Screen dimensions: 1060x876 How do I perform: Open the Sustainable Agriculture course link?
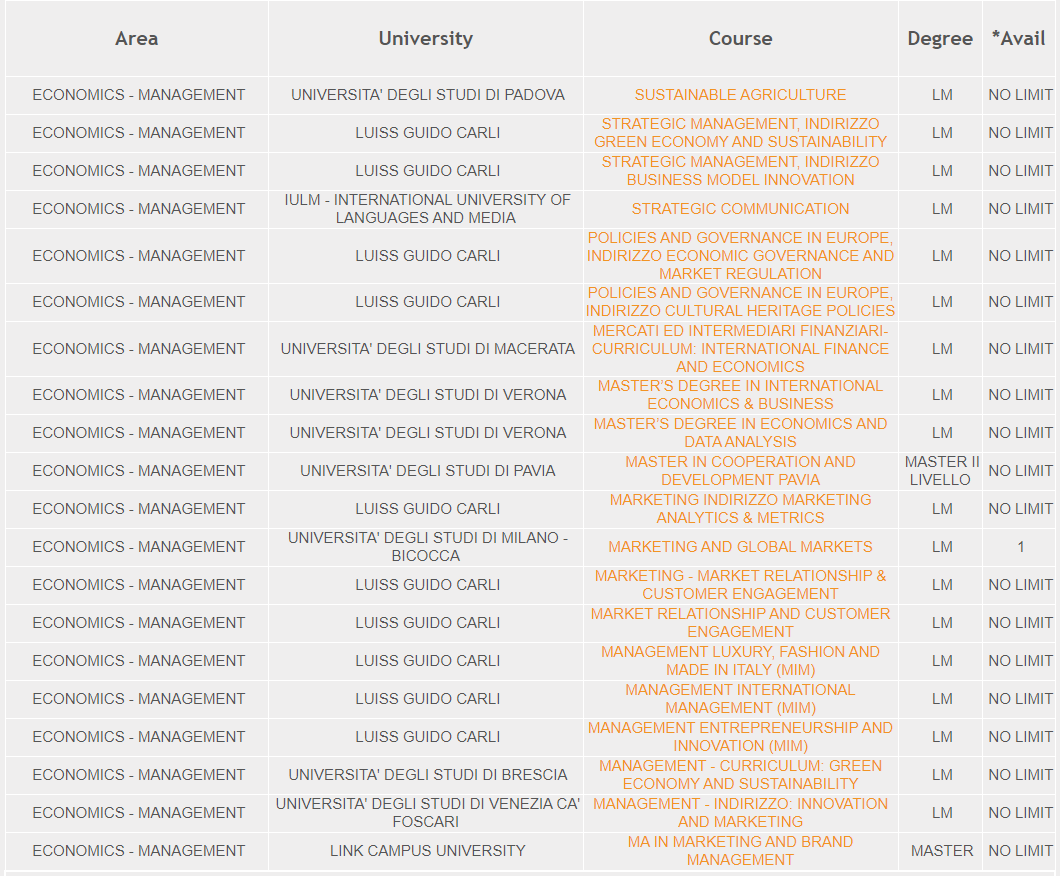pyautogui.click(x=740, y=95)
